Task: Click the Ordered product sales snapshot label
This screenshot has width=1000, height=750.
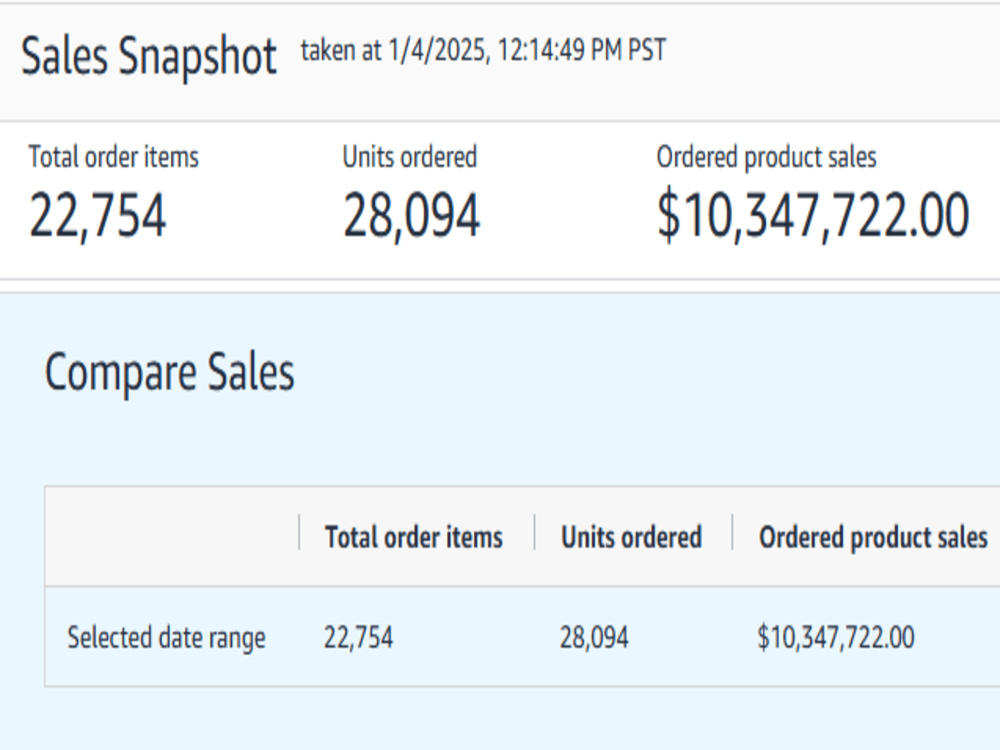Action: [767, 158]
